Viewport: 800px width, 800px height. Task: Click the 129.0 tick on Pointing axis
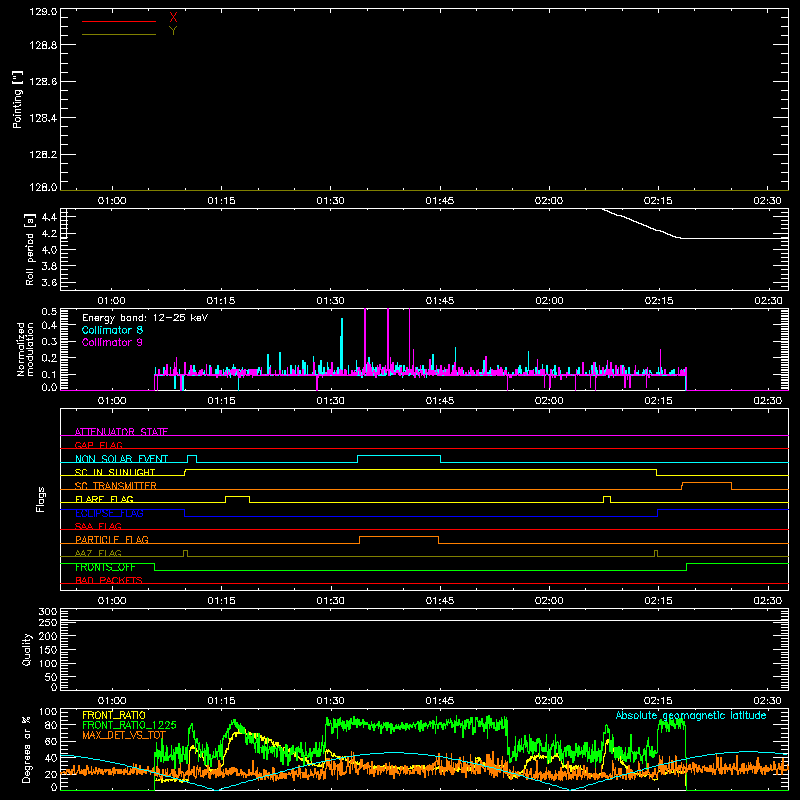tap(43, 12)
